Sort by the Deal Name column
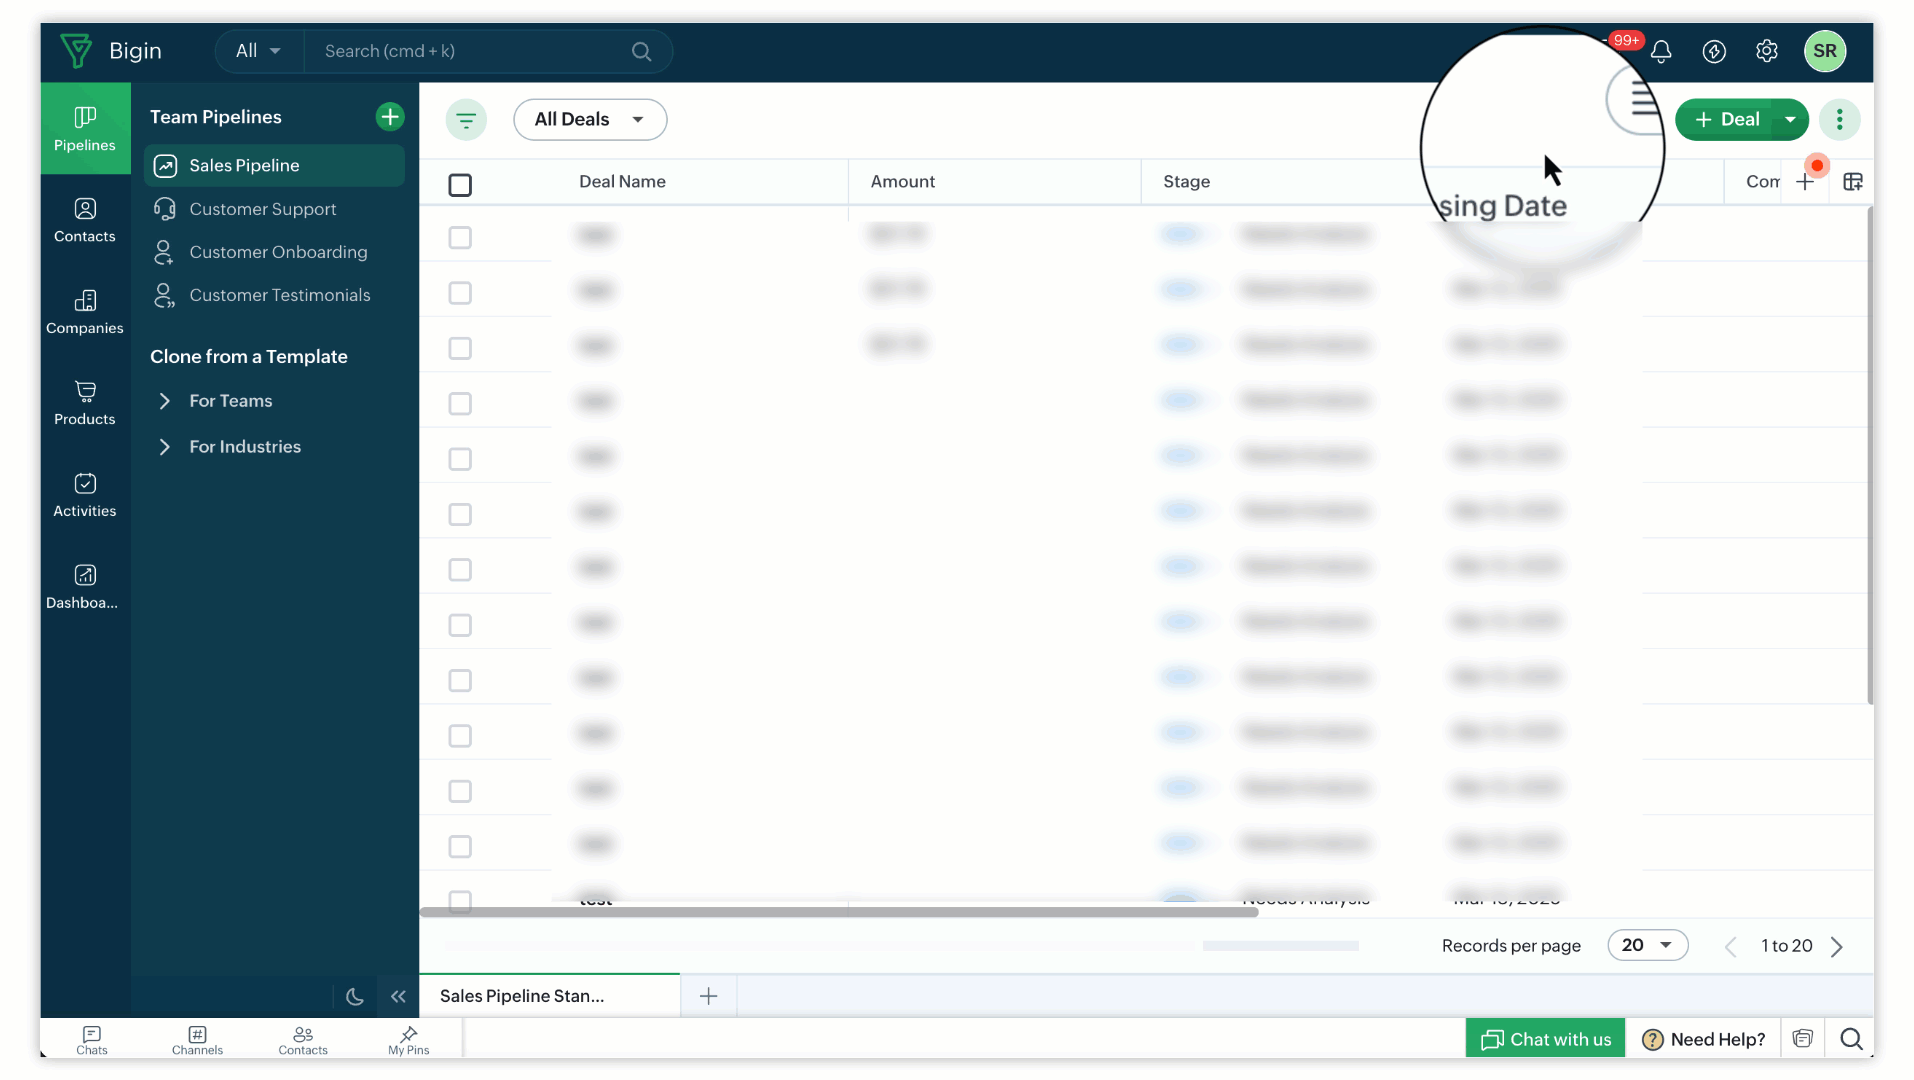 coord(622,182)
